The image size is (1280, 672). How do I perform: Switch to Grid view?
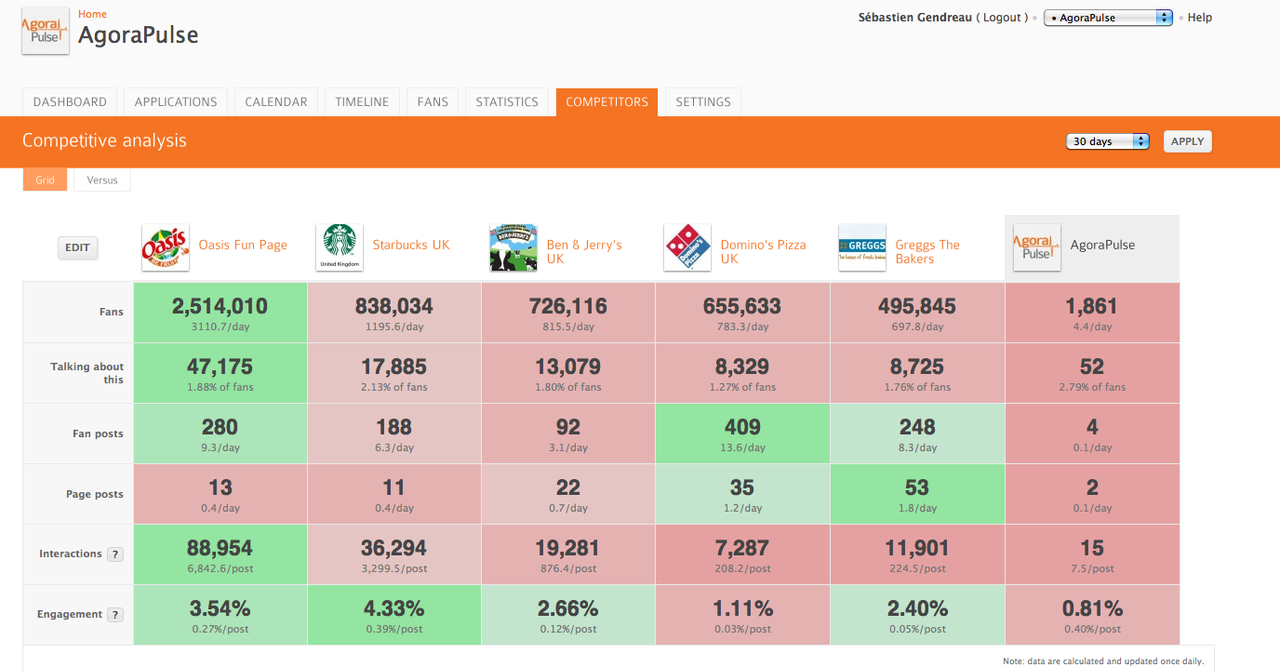point(45,180)
